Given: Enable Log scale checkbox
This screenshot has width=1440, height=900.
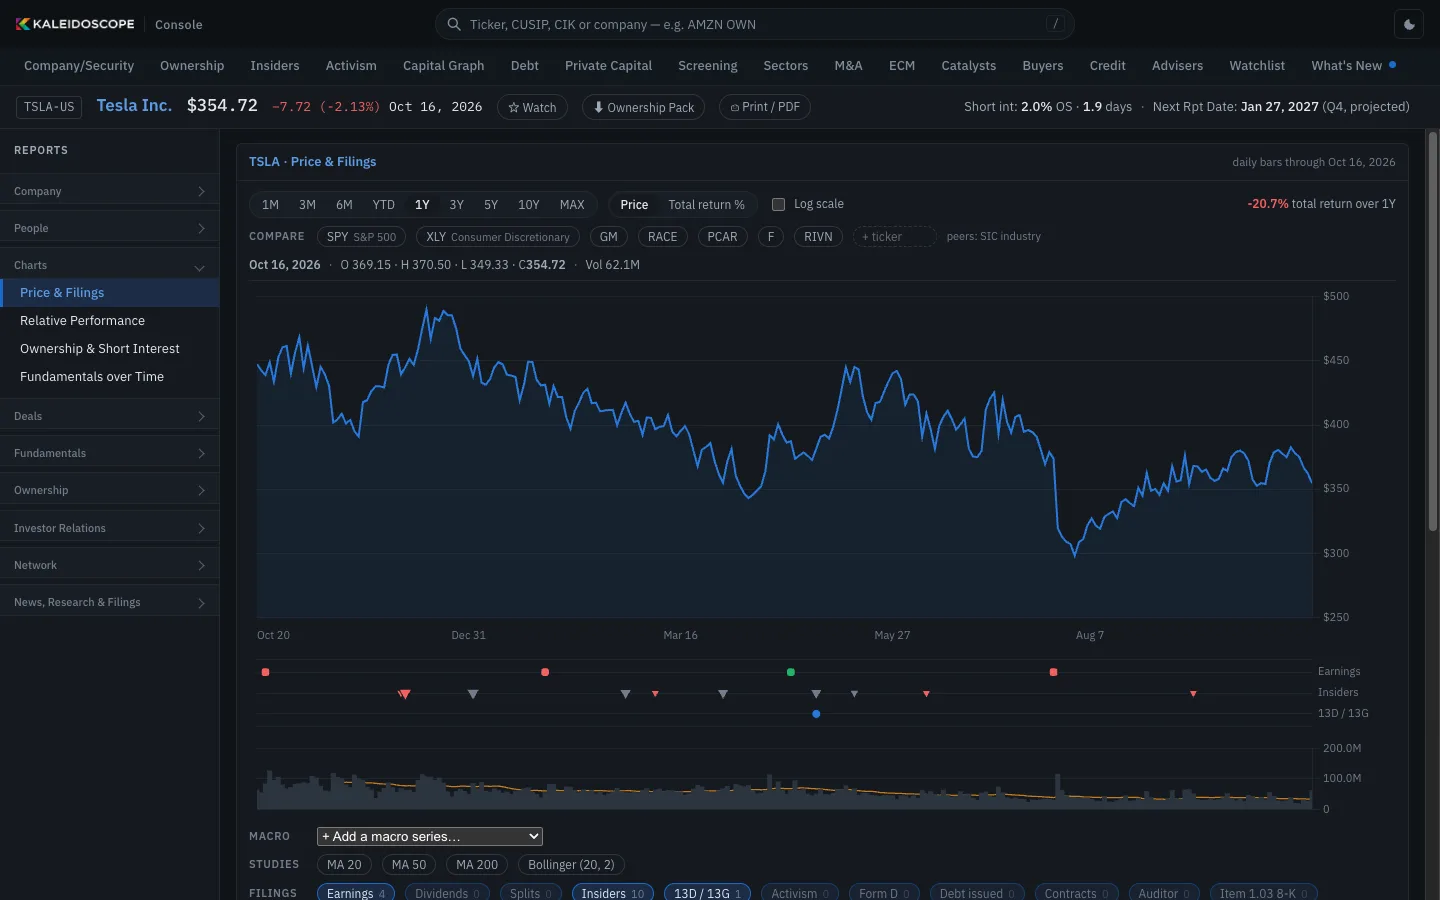Looking at the screenshot, I should coord(778,204).
